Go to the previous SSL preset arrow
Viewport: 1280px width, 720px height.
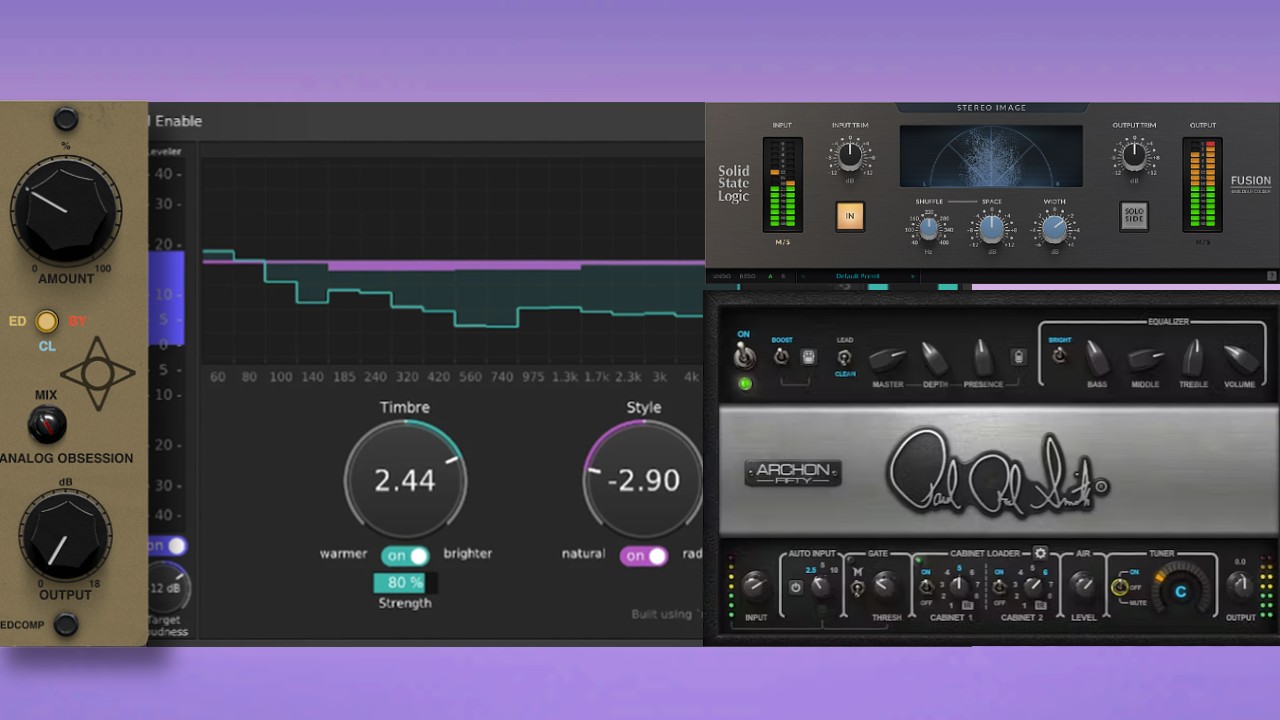pyautogui.click(x=803, y=276)
